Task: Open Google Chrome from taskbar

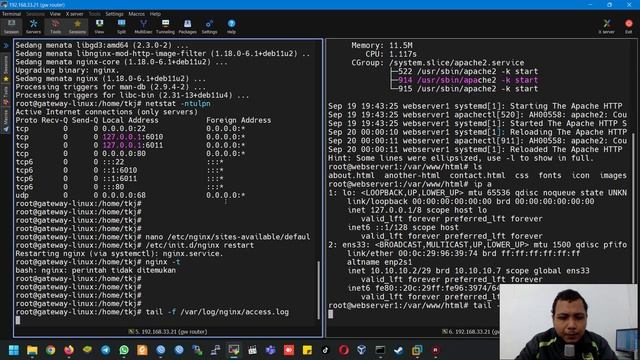Action: point(51,350)
